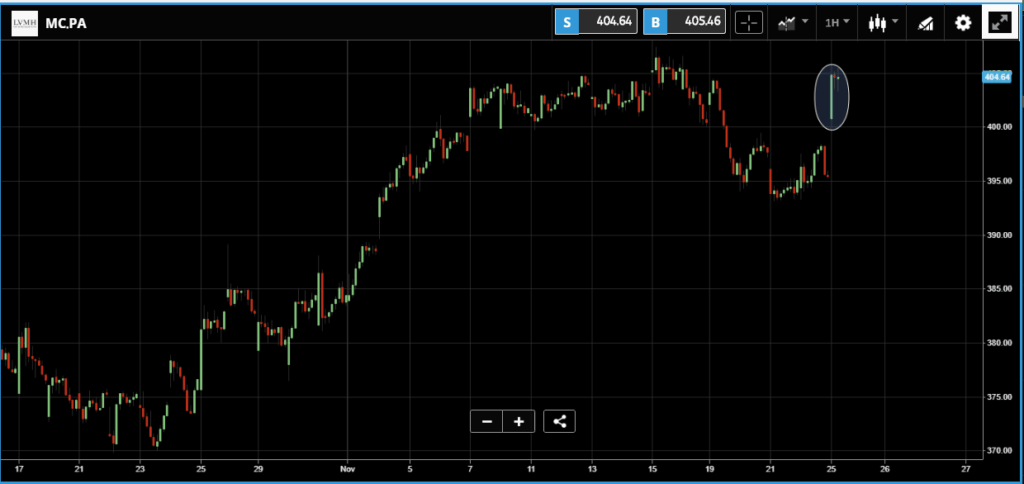
Task: Click the LVMH company logo
Action: click(24, 24)
